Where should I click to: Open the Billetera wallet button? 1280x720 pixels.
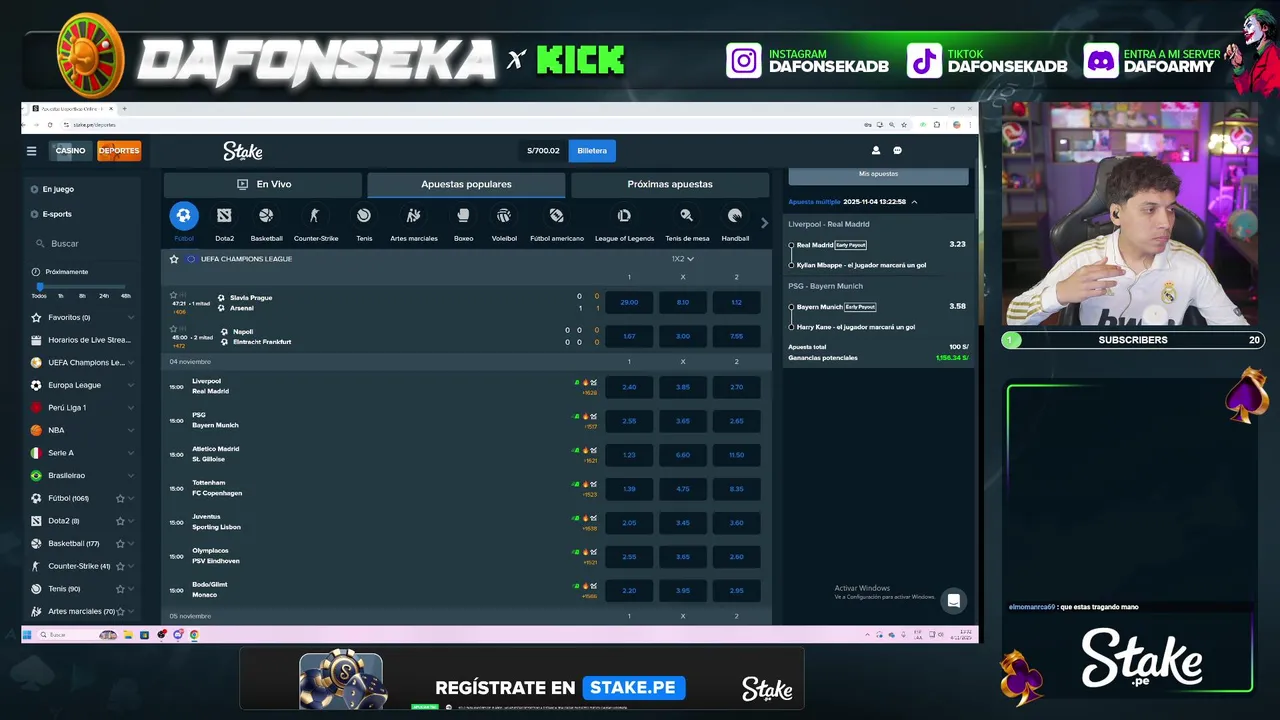pos(592,151)
